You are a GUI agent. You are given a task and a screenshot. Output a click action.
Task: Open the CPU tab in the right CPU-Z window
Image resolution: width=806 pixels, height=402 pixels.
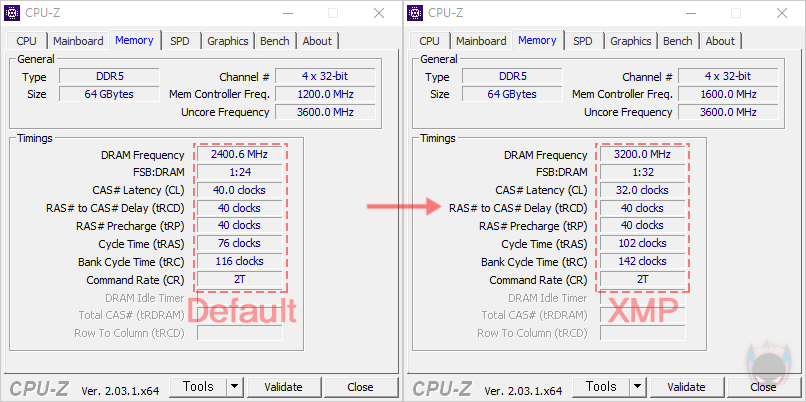pyautogui.click(x=430, y=41)
